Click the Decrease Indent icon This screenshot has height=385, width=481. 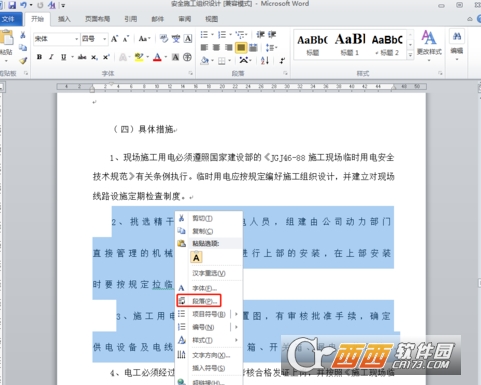point(260,34)
